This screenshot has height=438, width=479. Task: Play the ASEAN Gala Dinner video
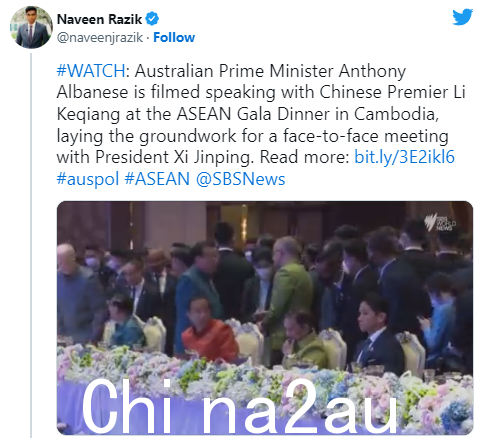pyautogui.click(x=265, y=318)
